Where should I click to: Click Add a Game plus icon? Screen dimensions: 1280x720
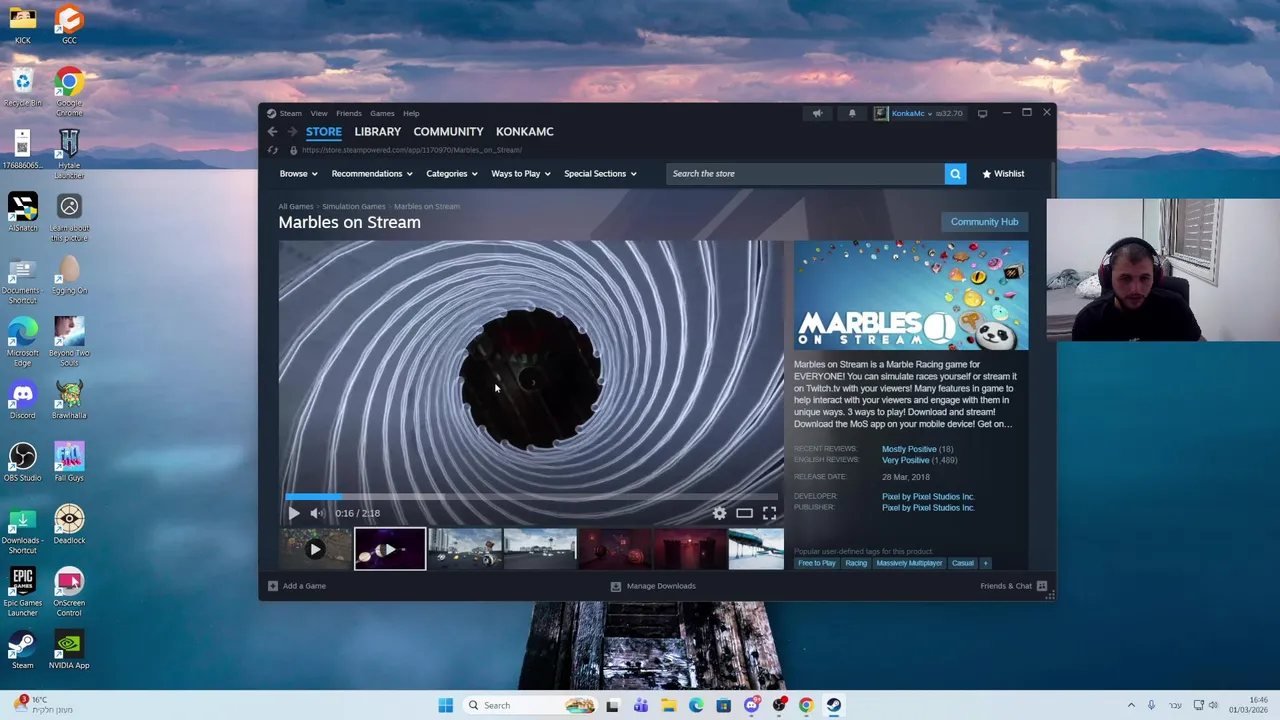pos(272,586)
